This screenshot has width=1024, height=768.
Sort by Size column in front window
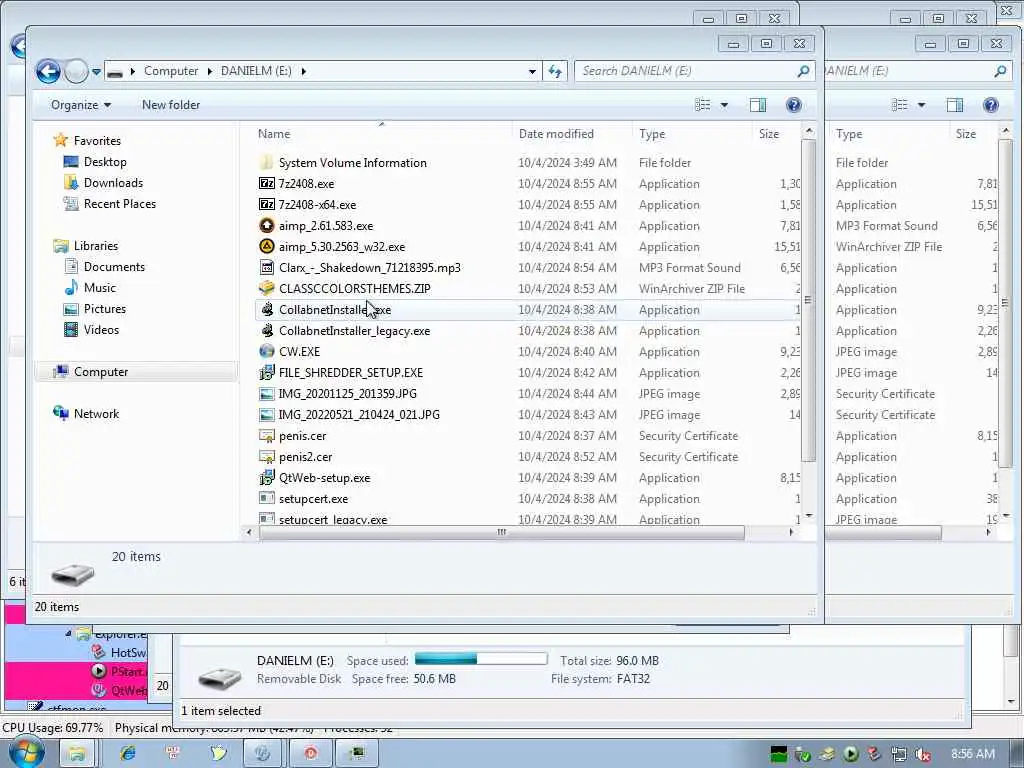click(776, 134)
